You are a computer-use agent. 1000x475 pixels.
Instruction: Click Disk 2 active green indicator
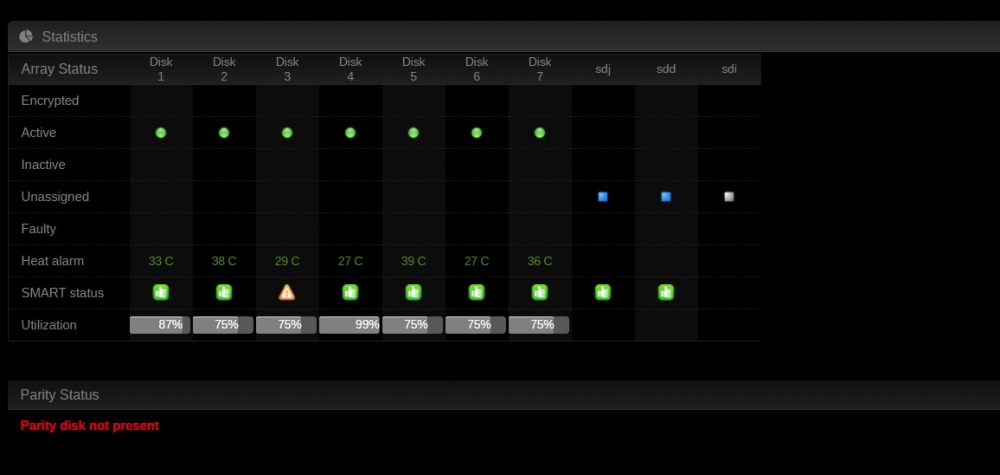coord(224,133)
